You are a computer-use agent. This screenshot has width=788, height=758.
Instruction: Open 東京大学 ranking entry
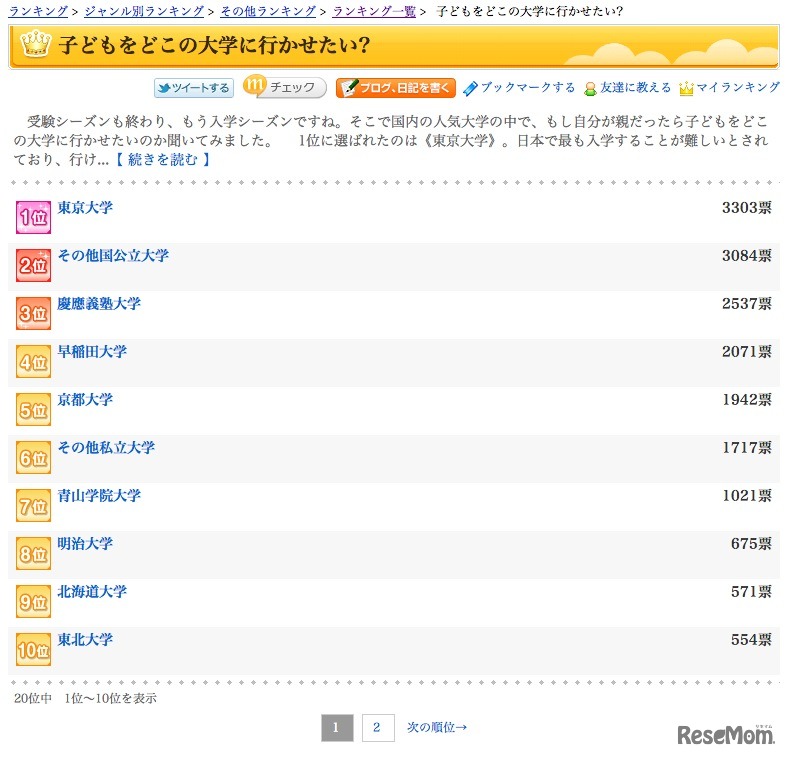[85, 208]
